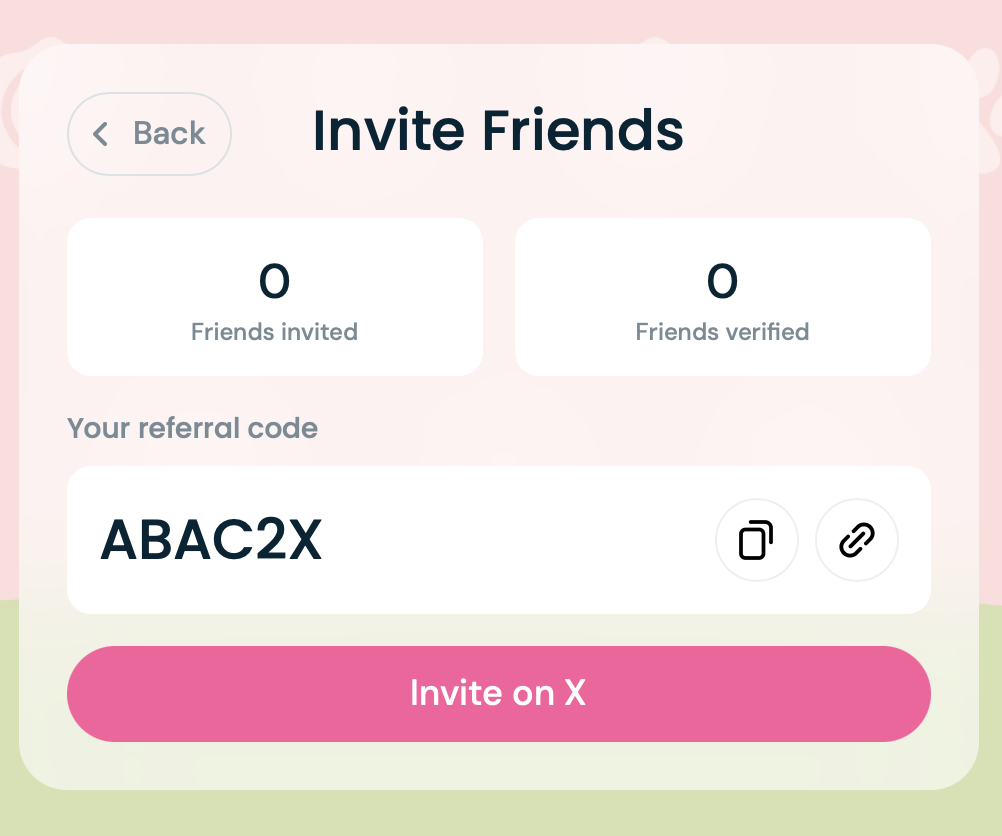Click the word "Friends" in the page title
1002x836 pixels.
pos(582,131)
